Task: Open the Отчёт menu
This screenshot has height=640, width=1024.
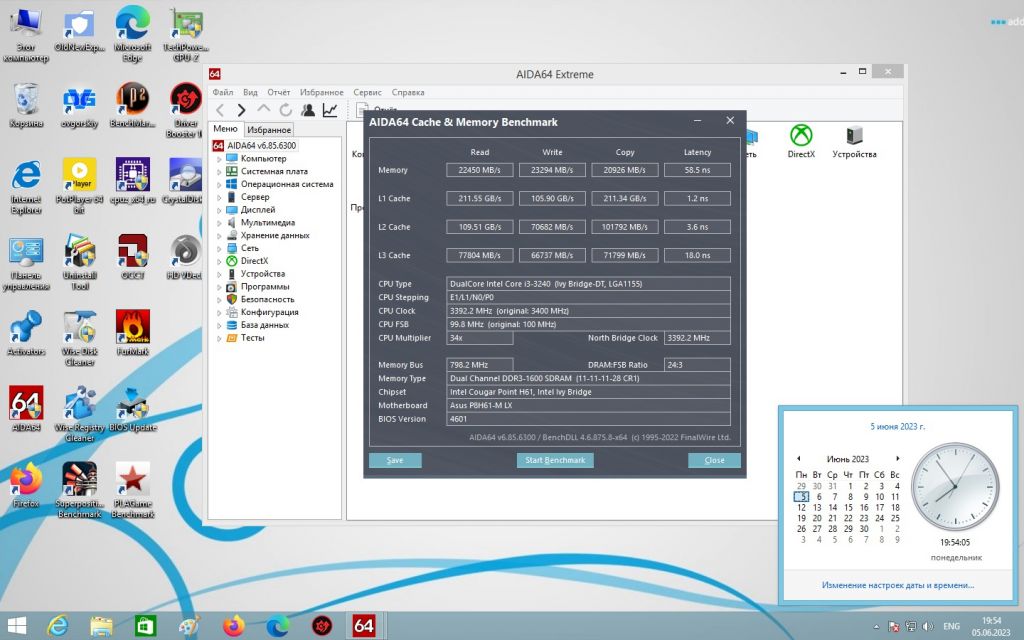Action: pyautogui.click(x=279, y=92)
